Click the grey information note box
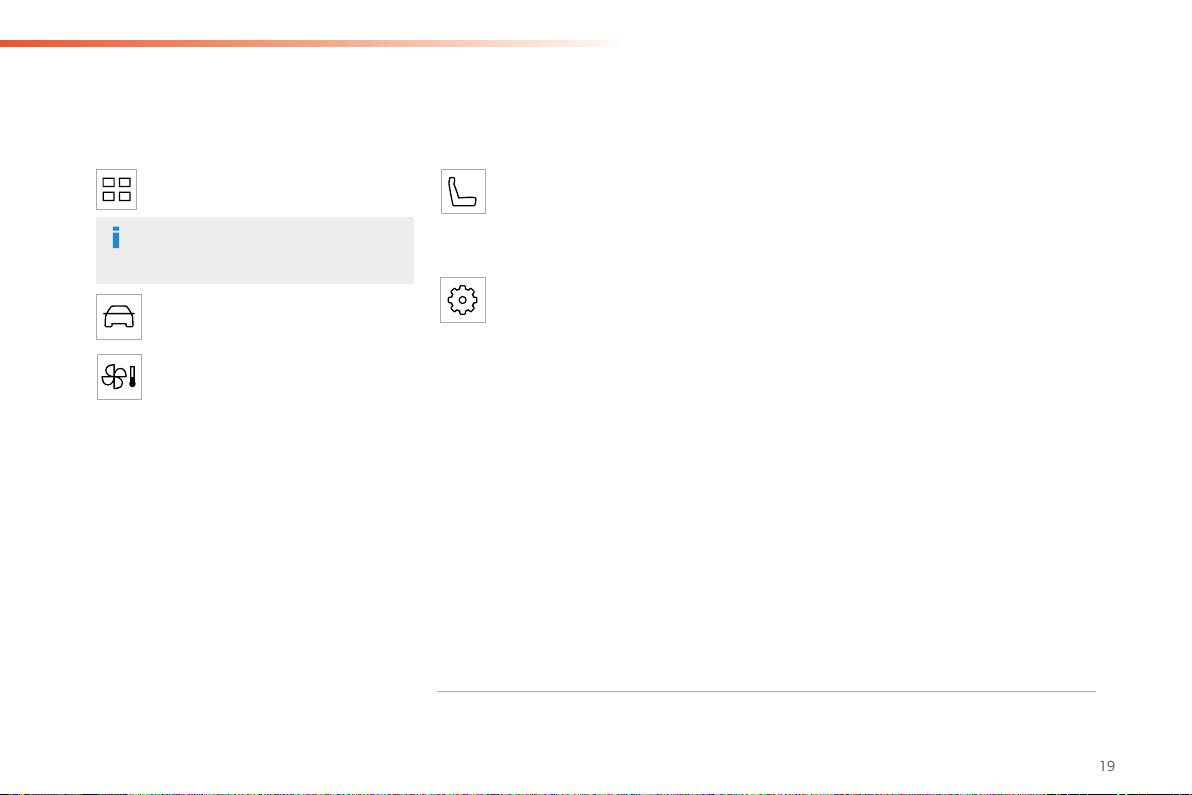Viewport: 1192px width, 795px height. pos(255,250)
